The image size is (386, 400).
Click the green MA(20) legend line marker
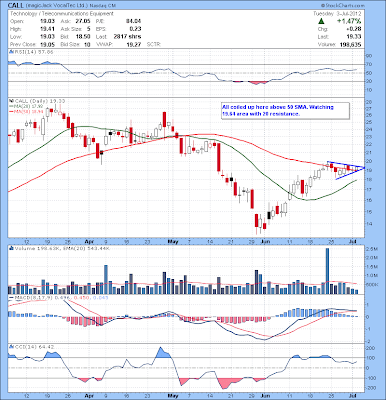10,106
